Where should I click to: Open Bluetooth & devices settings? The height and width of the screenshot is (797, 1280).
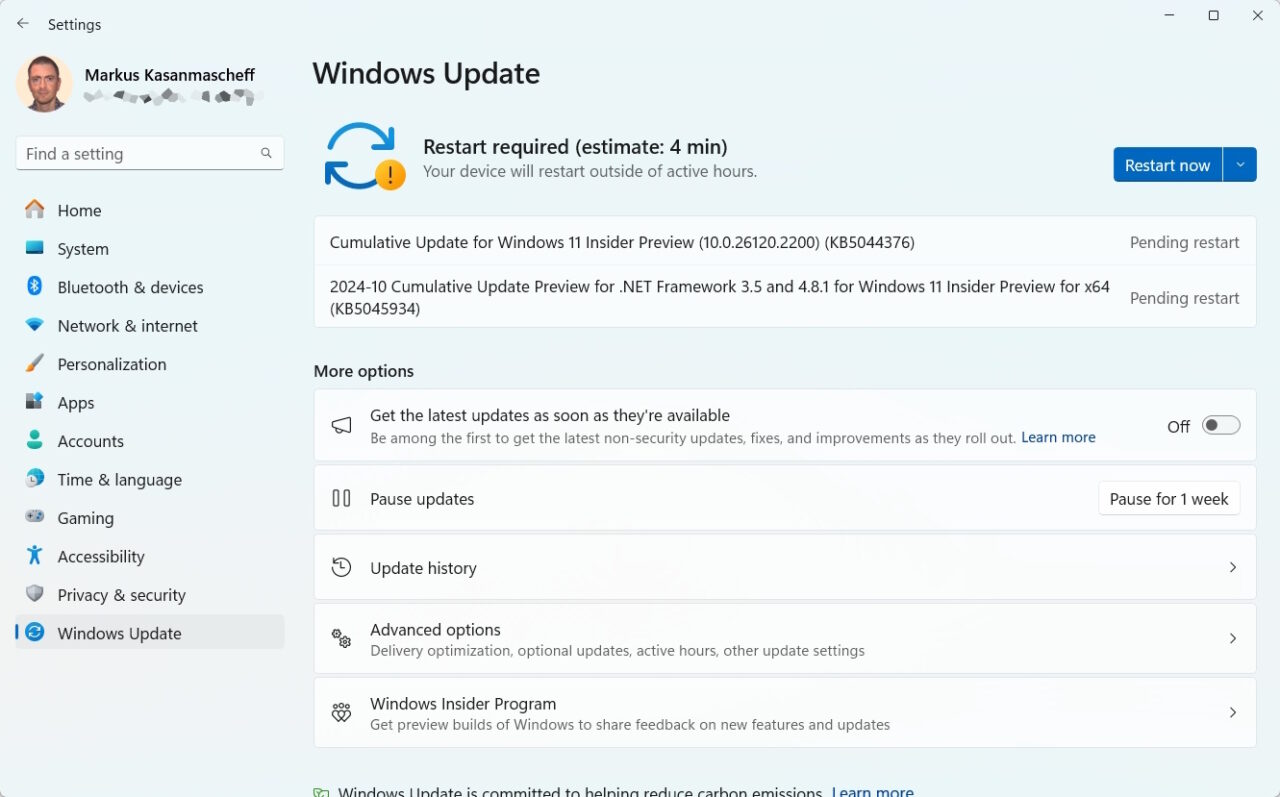[x=34, y=287]
